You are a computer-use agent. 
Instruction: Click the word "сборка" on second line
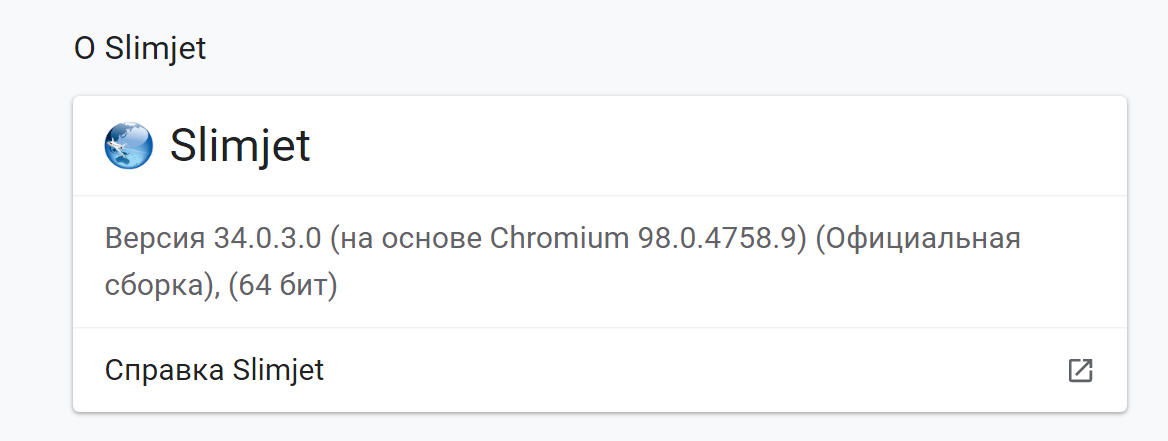pyautogui.click(x=154, y=286)
